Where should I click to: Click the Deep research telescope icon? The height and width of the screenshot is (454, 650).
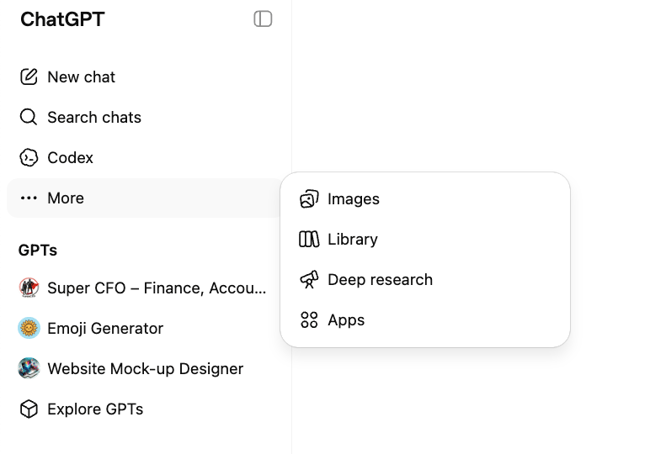pyautogui.click(x=309, y=279)
